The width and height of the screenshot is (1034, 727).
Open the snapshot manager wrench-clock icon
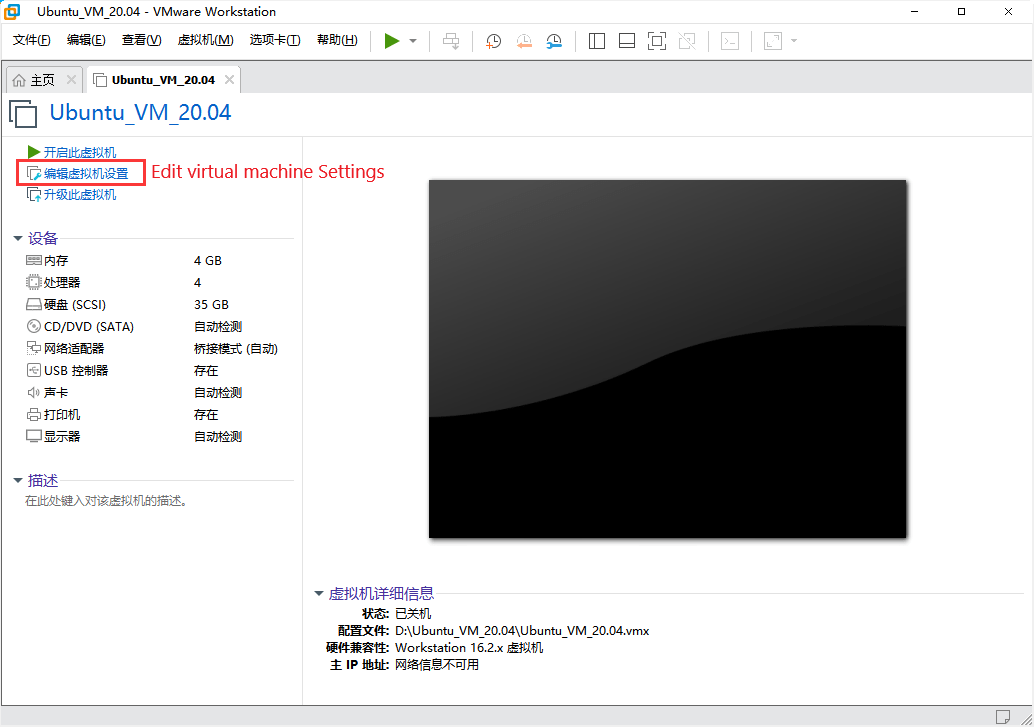554,41
